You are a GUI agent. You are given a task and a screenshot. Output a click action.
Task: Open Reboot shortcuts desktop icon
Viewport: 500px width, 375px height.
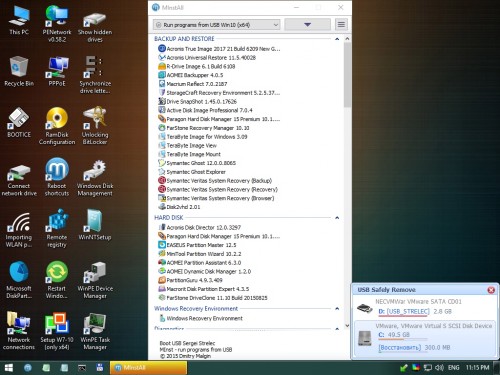point(57,177)
